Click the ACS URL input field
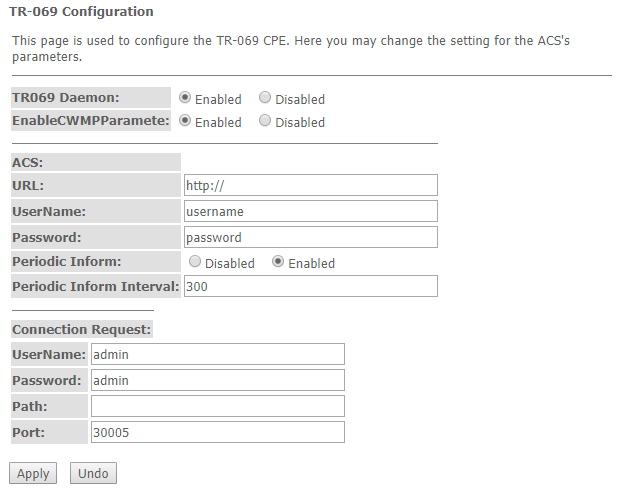Image resolution: width=621 pixels, height=492 pixels. click(311, 185)
